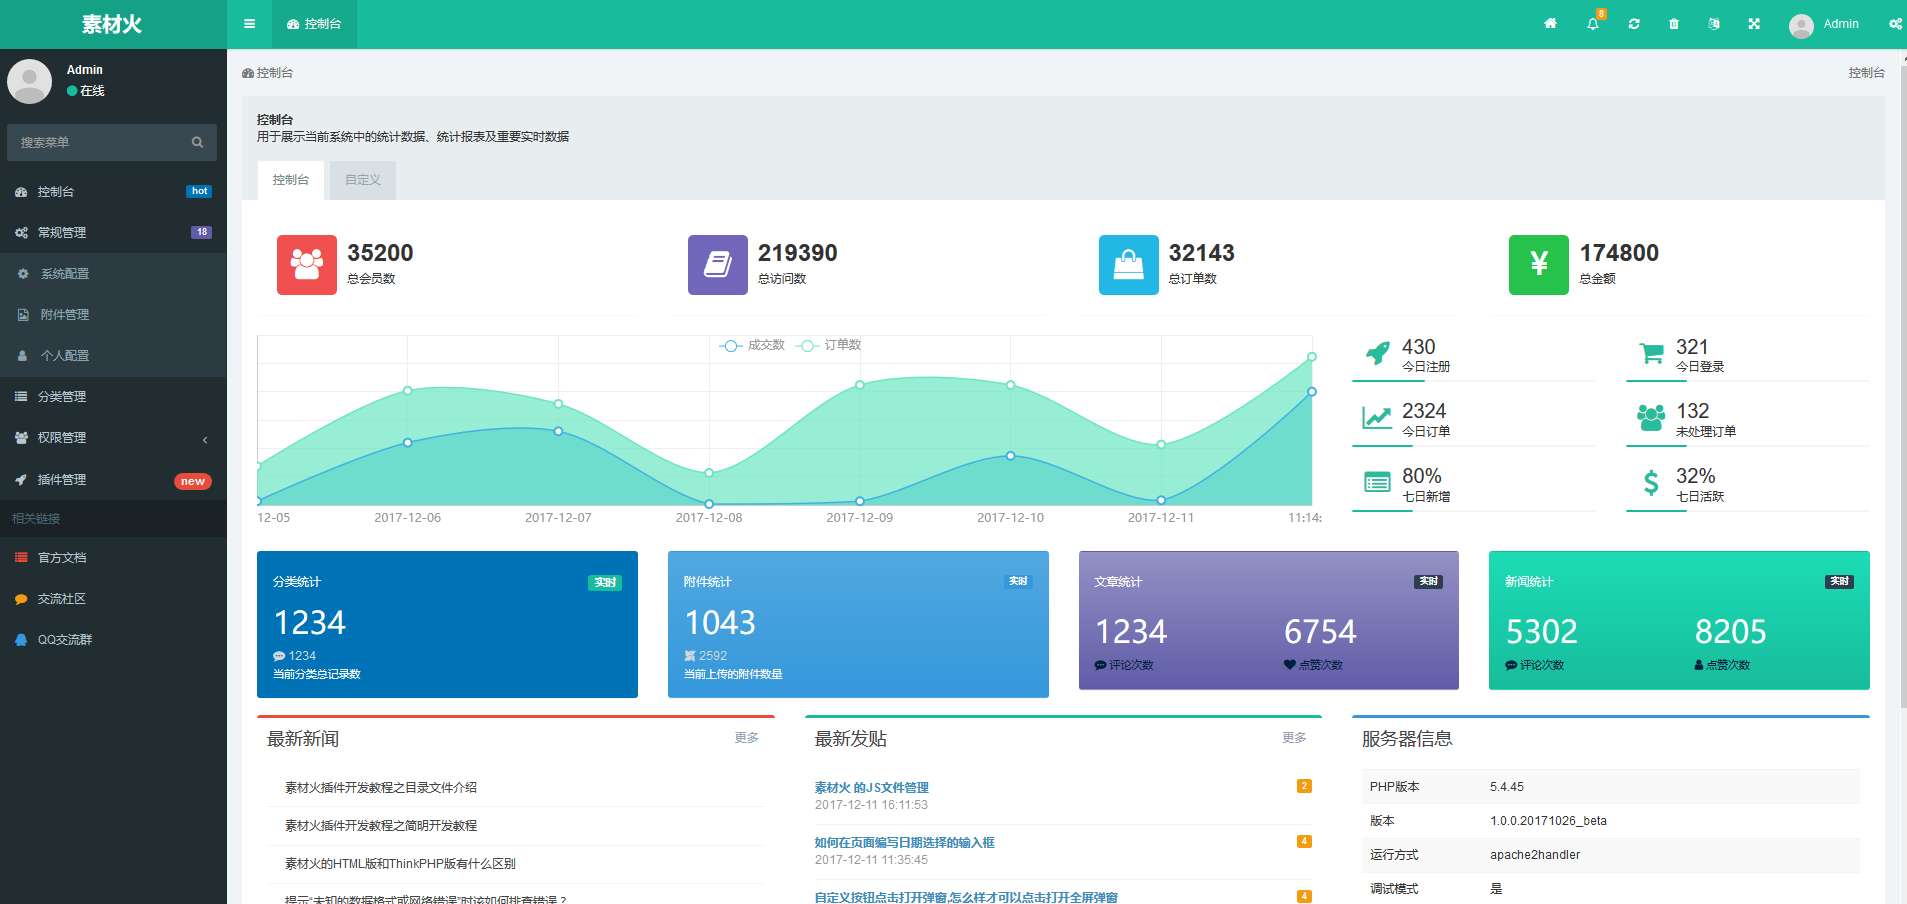
Task: Click the orange badge 2 on first post
Action: [x=1304, y=786]
